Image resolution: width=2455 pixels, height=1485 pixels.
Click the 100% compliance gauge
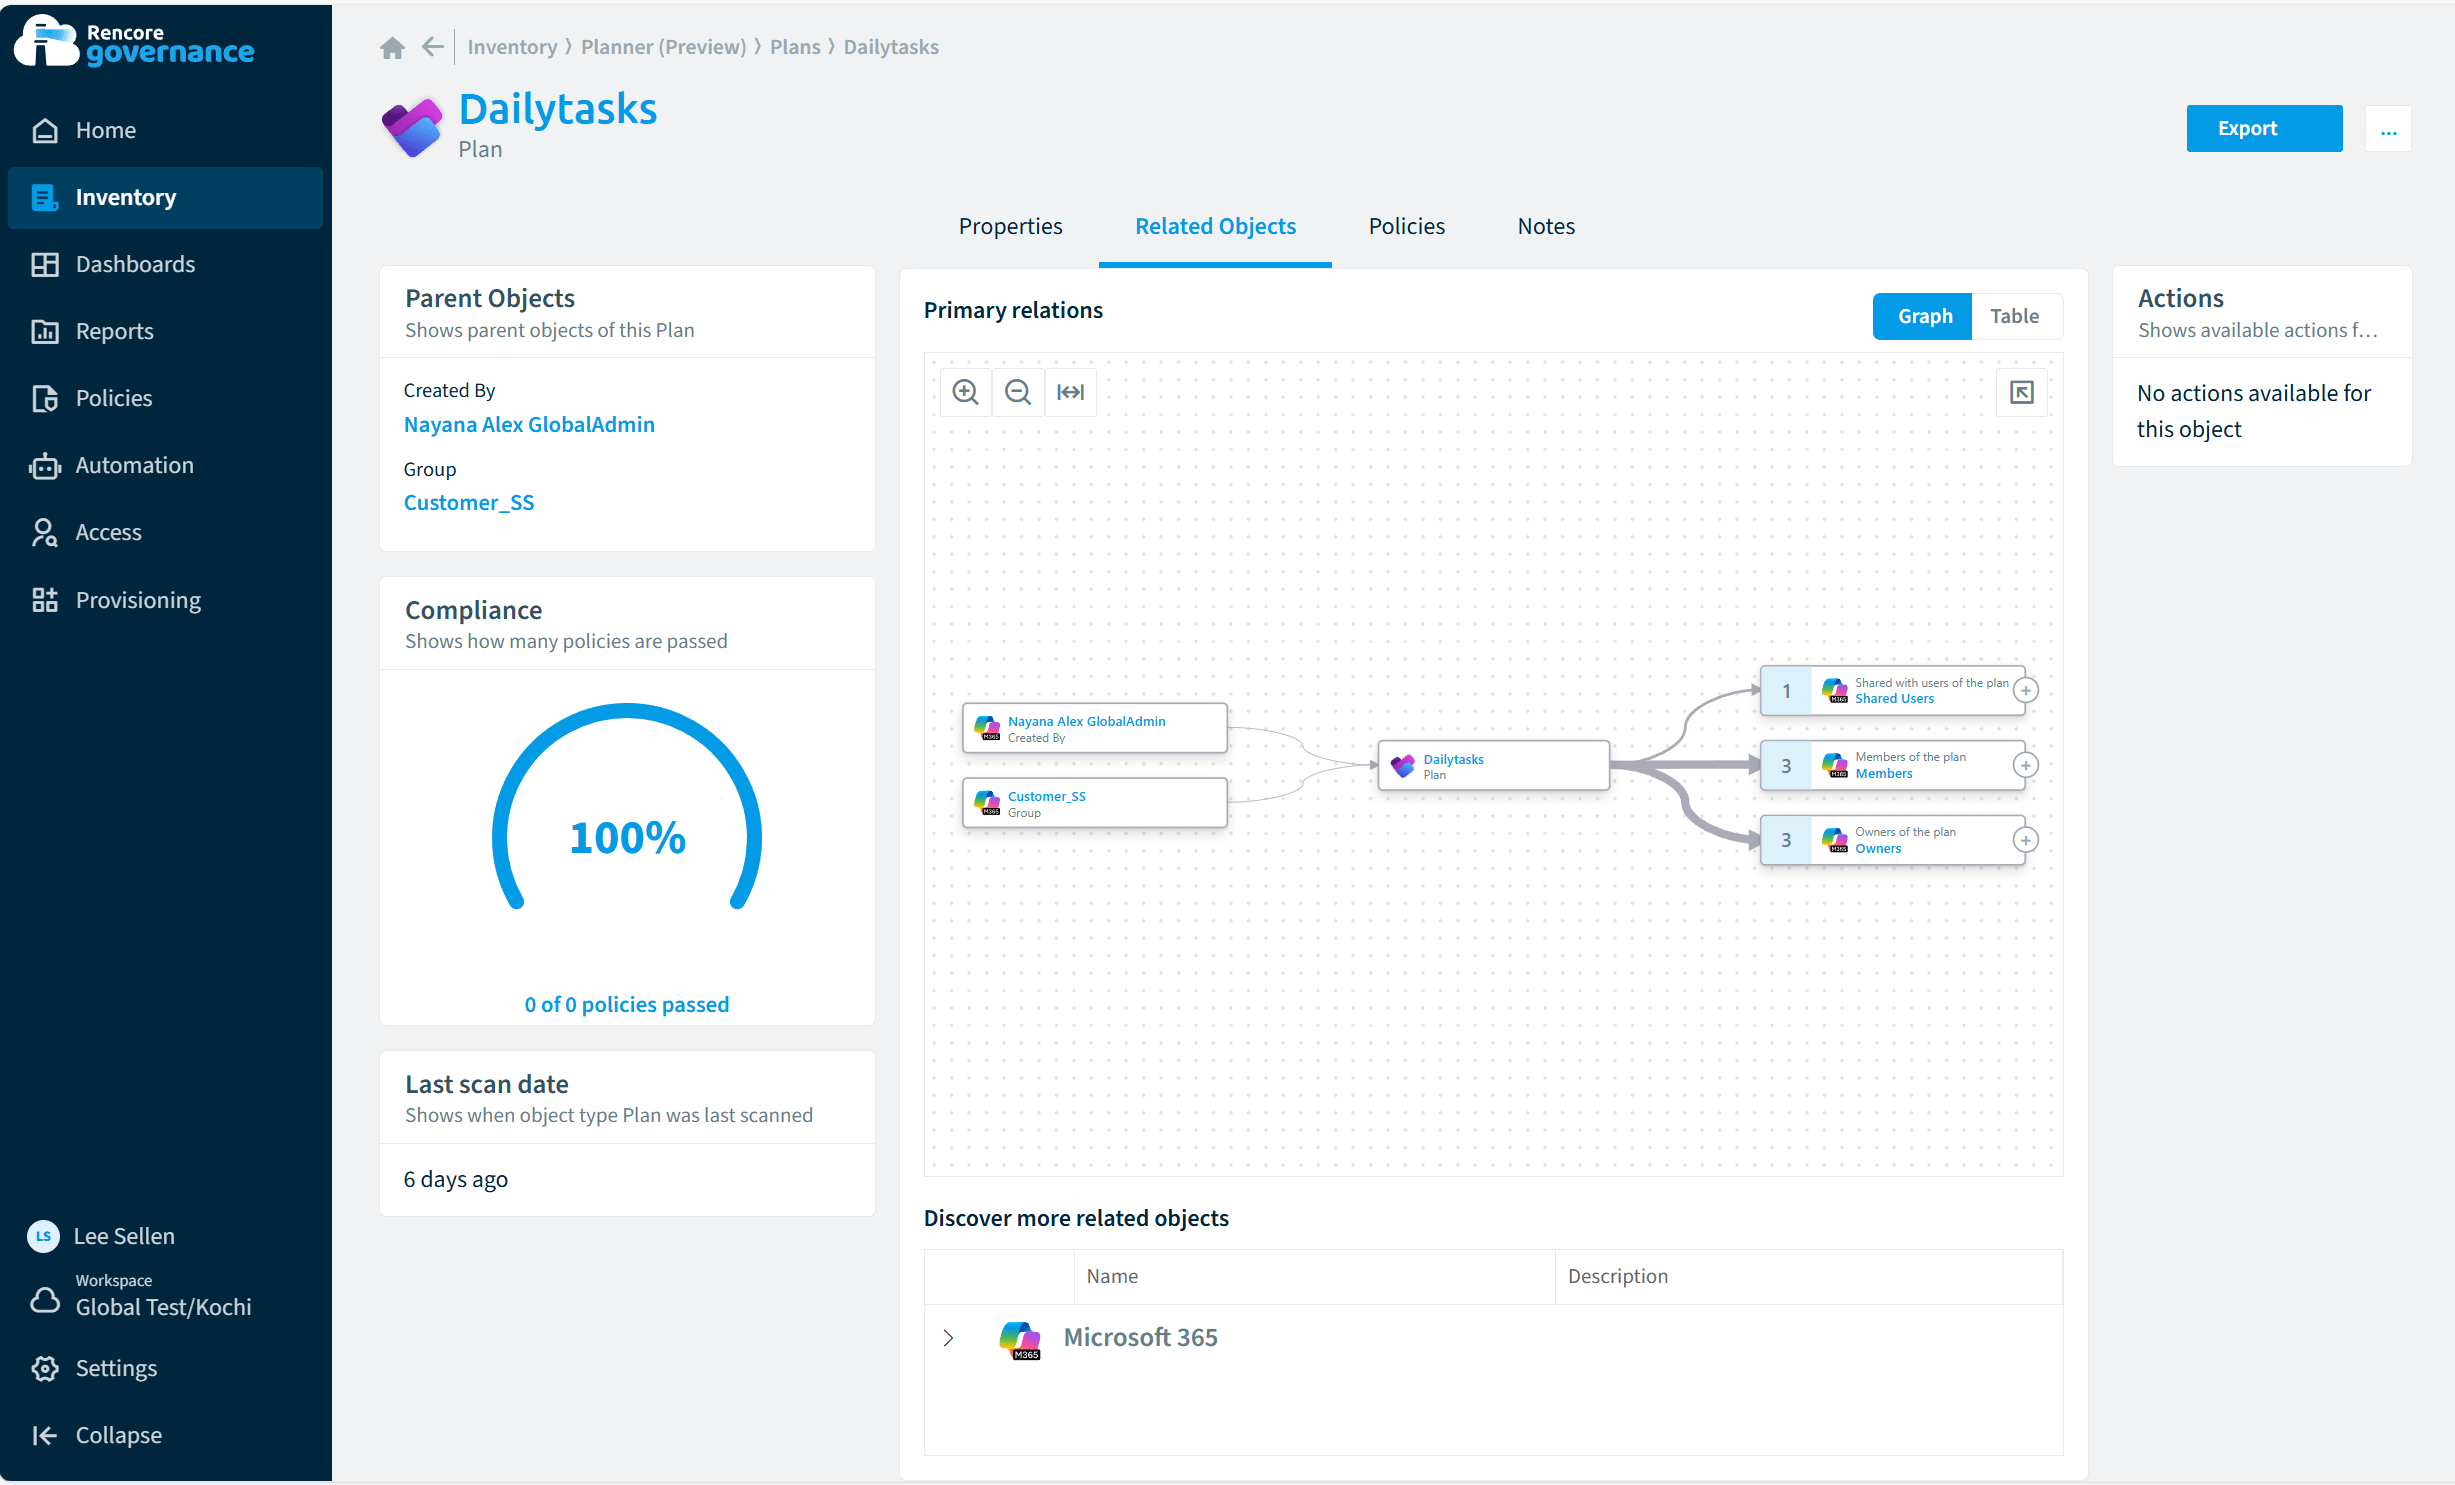click(x=627, y=838)
